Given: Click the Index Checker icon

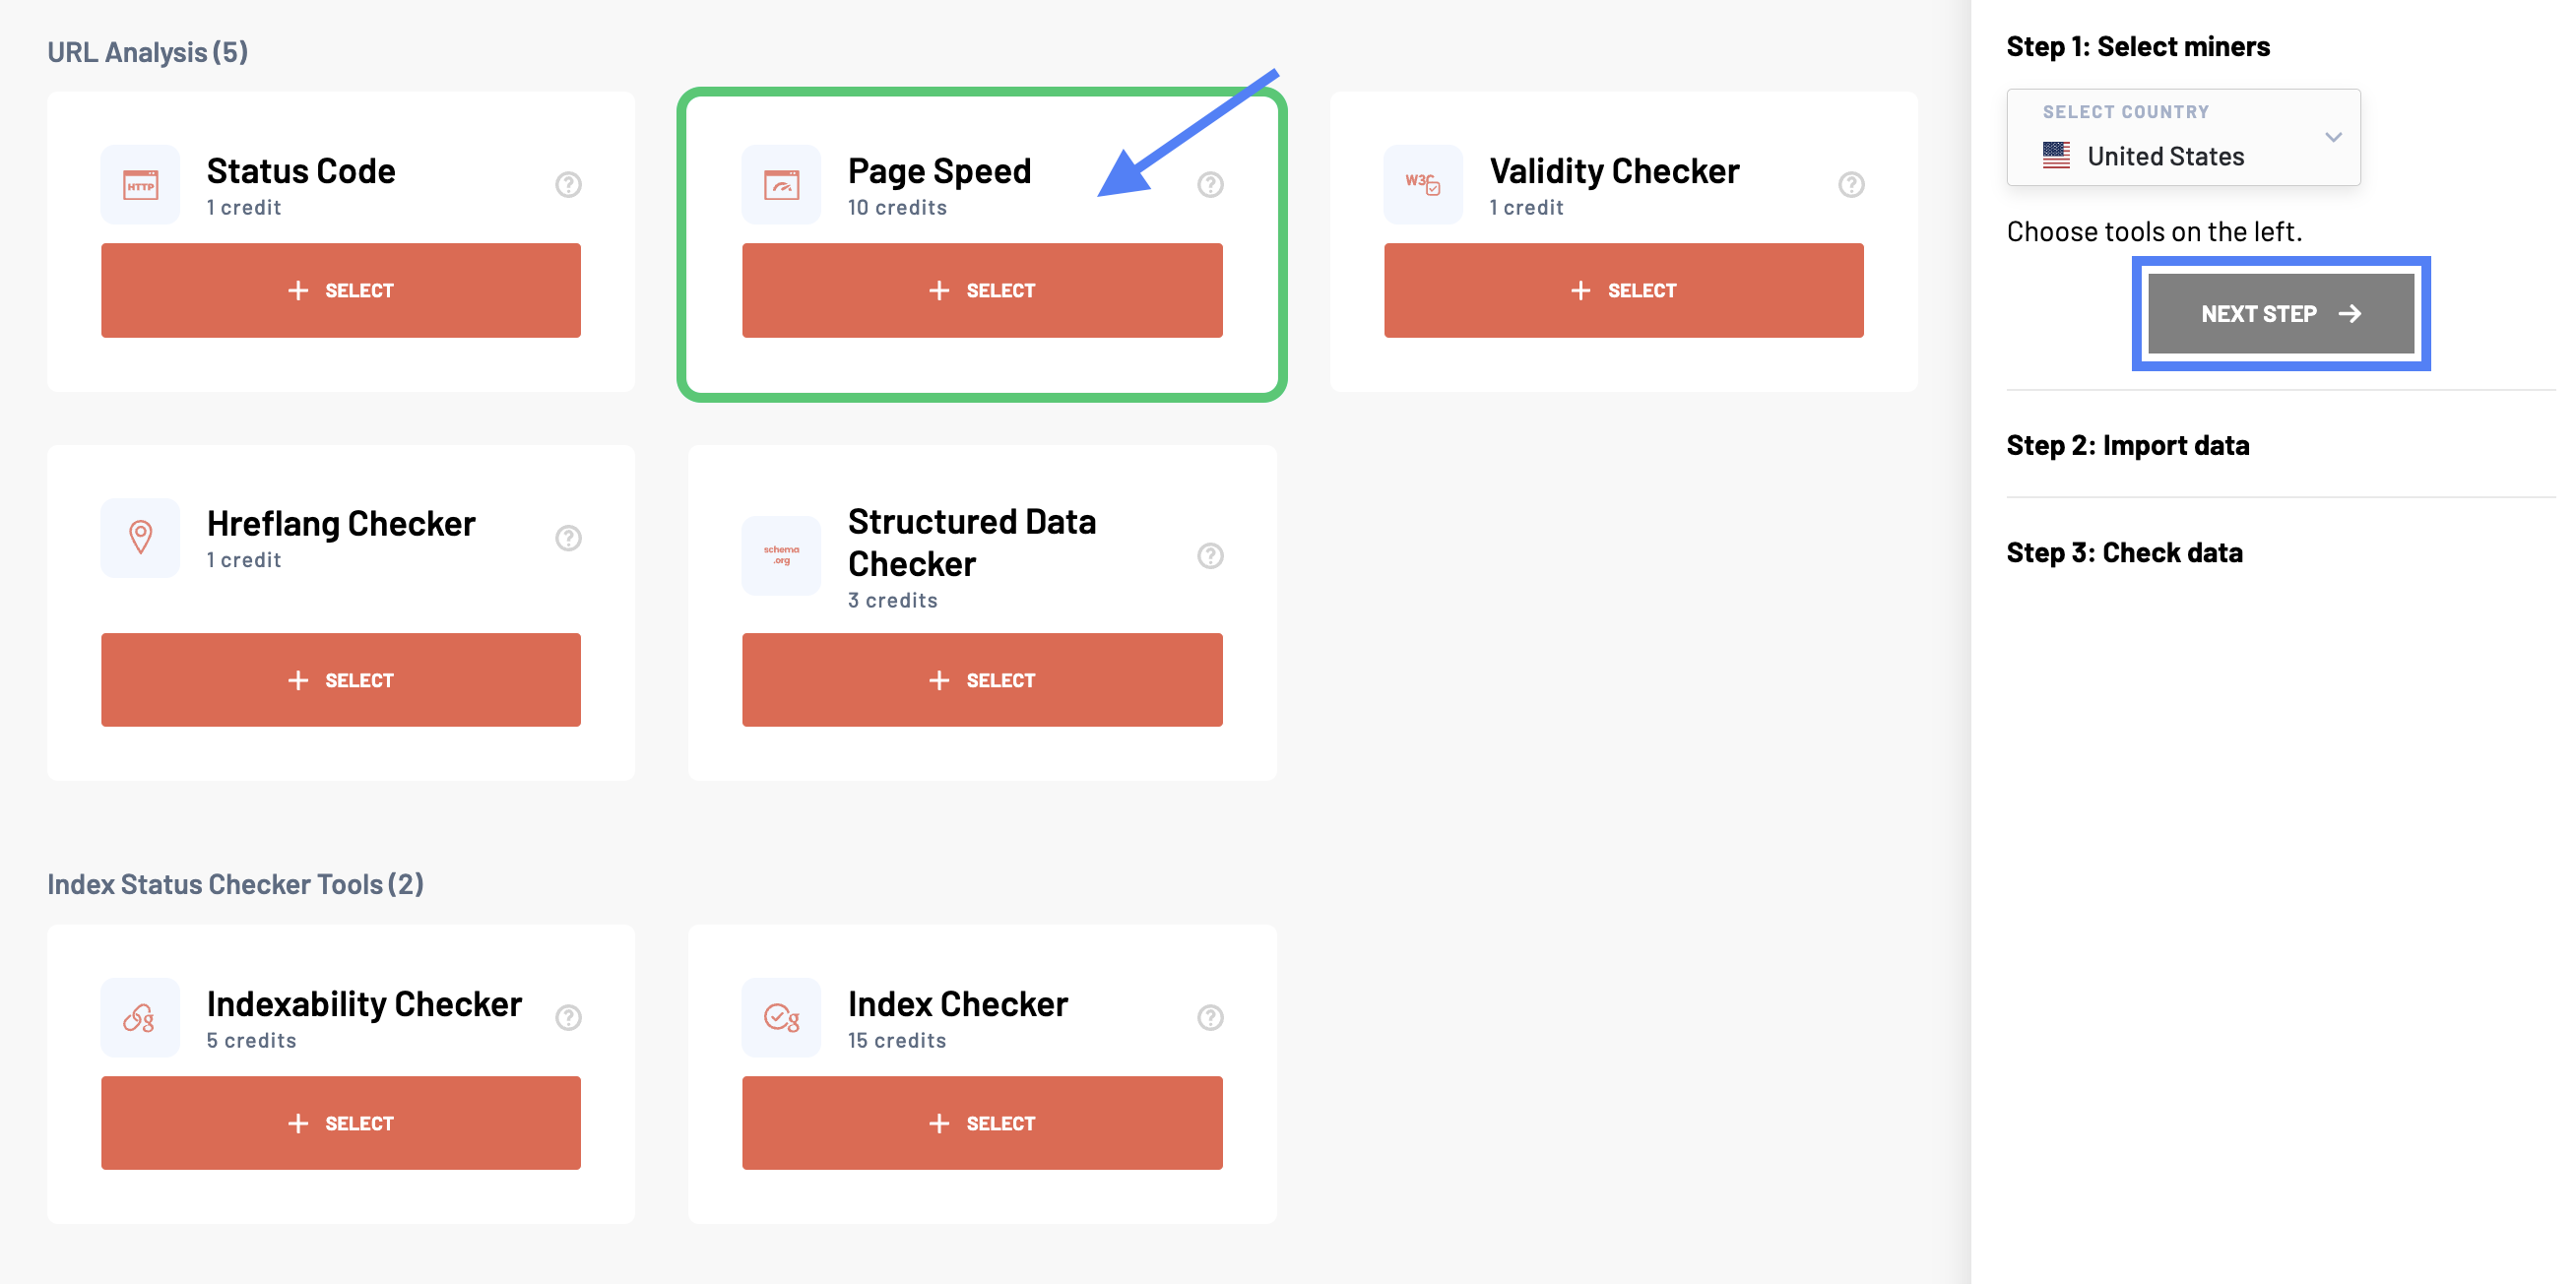Looking at the screenshot, I should tap(781, 1017).
